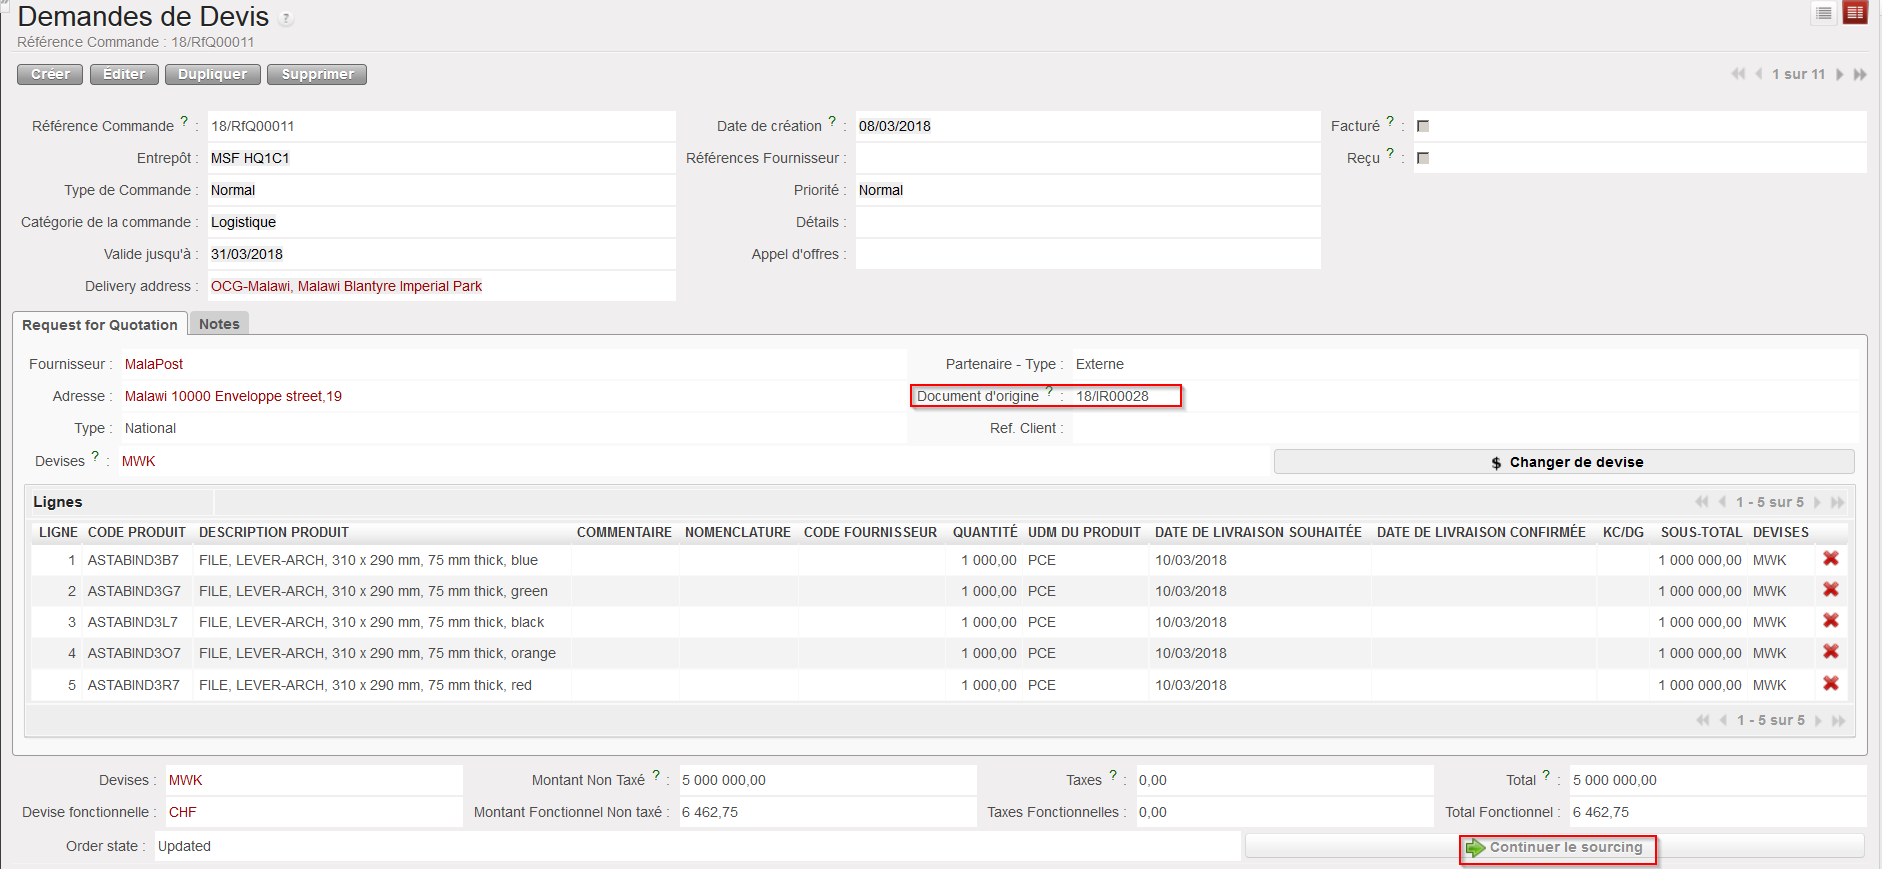Screen dimensions: 1882x869
Task: Open help icon next to Document d'origine
Action: point(1049,391)
